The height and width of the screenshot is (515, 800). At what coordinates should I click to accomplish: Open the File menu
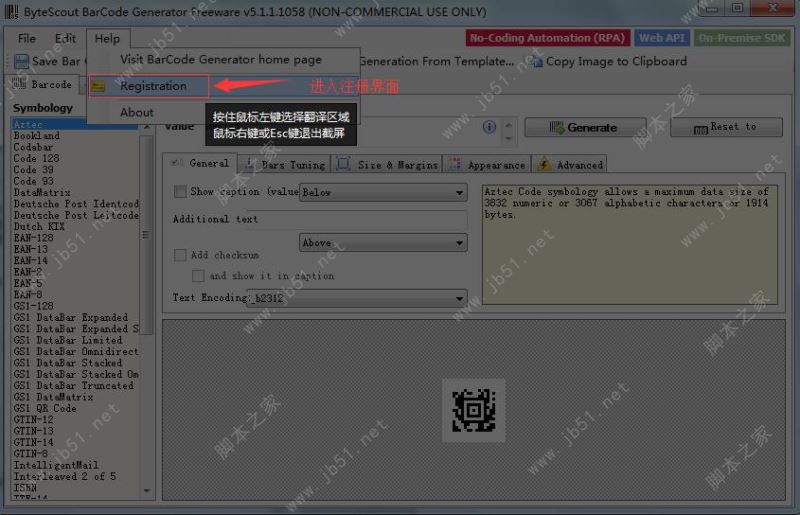click(27, 38)
